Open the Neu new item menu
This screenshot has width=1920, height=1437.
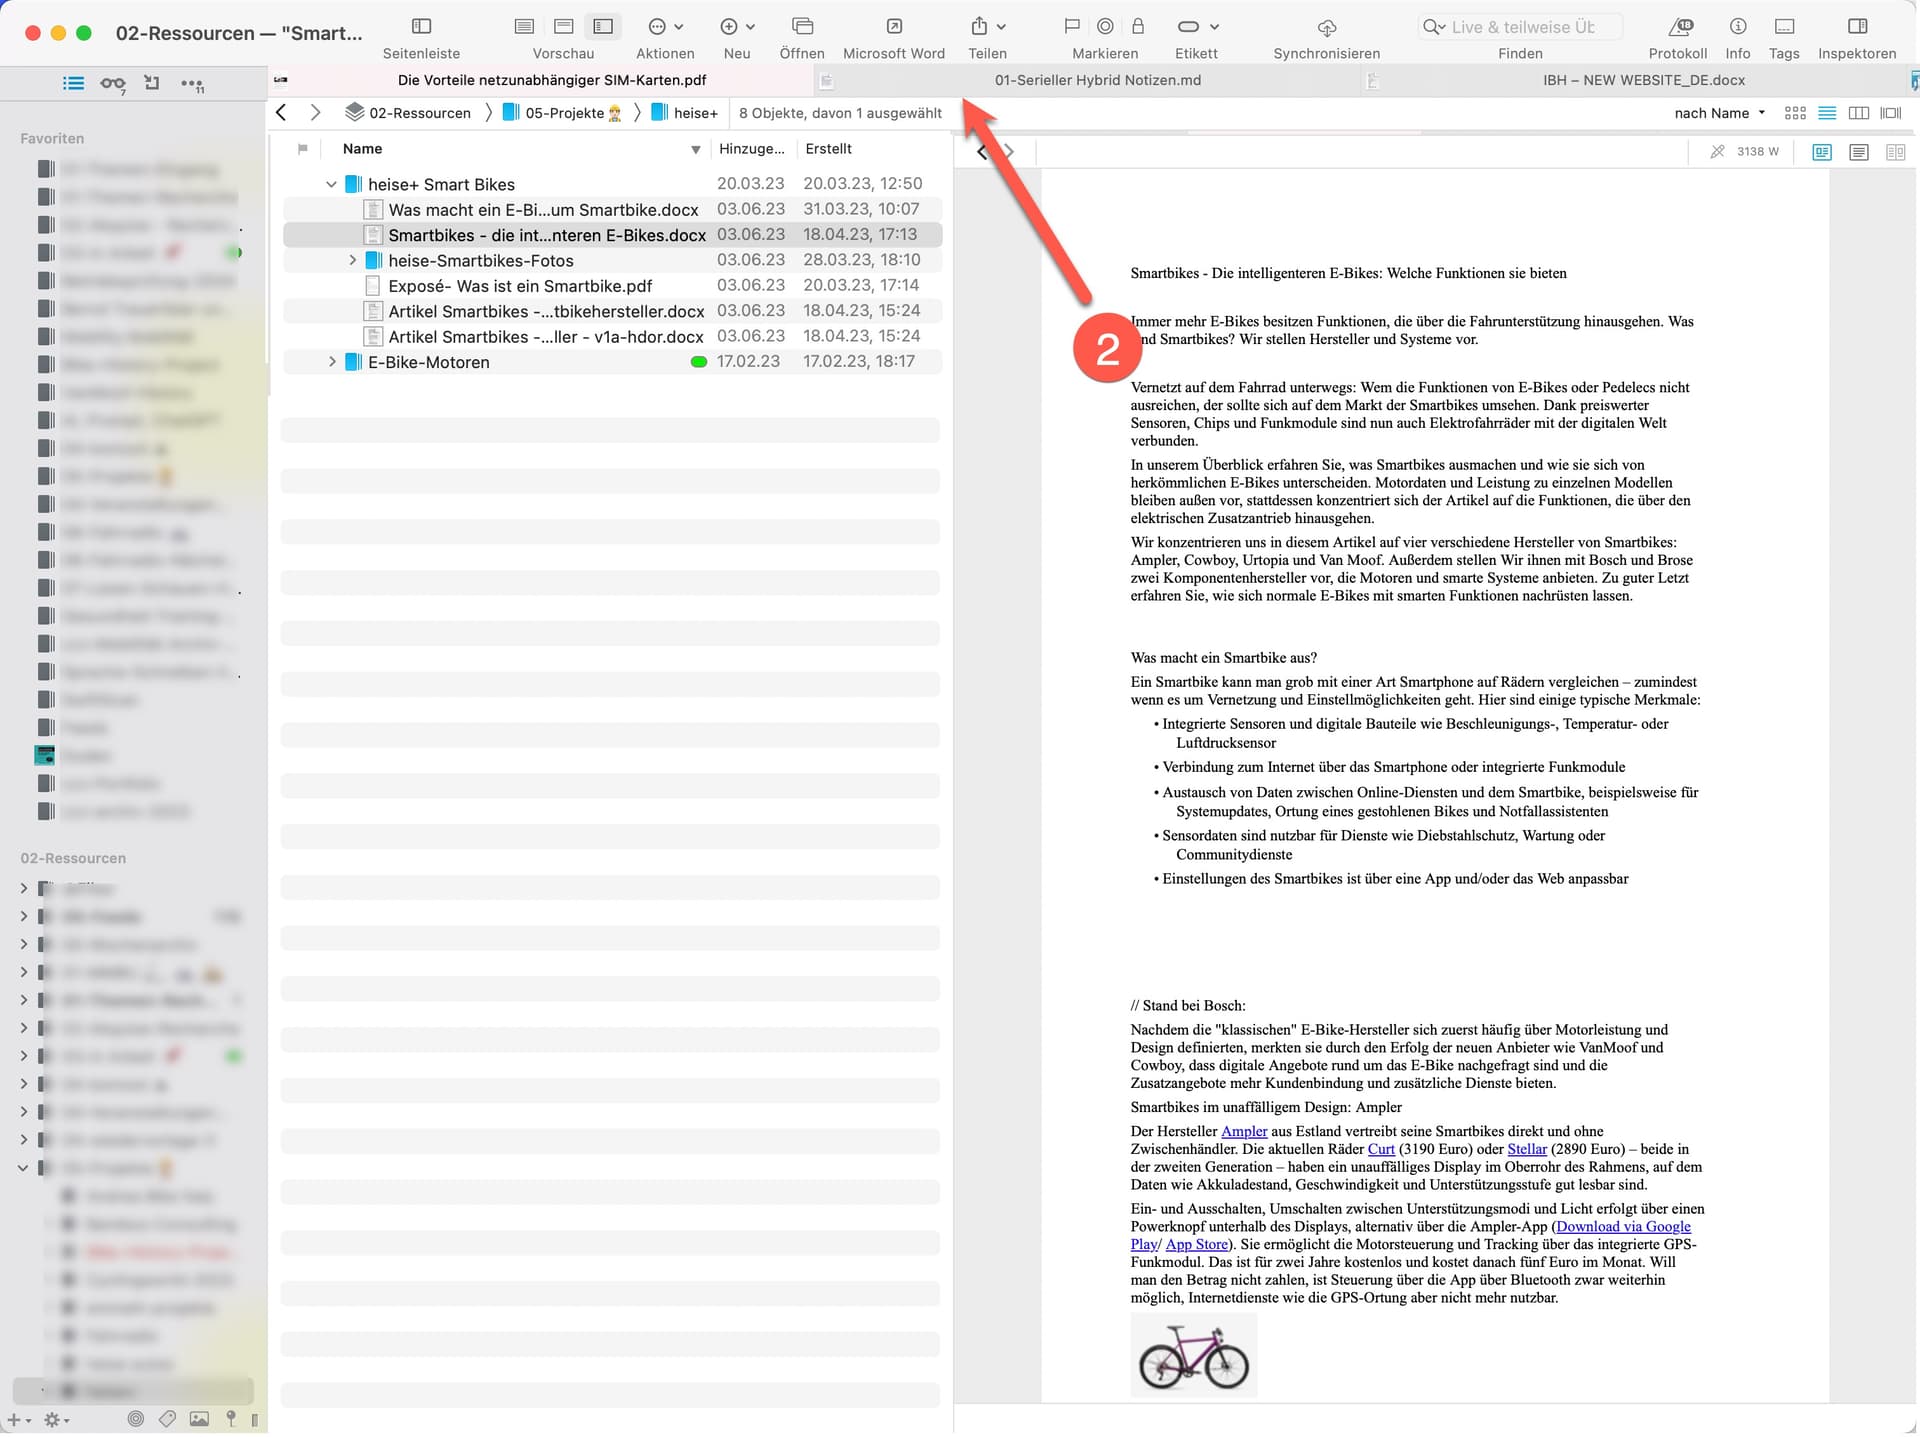737,27
